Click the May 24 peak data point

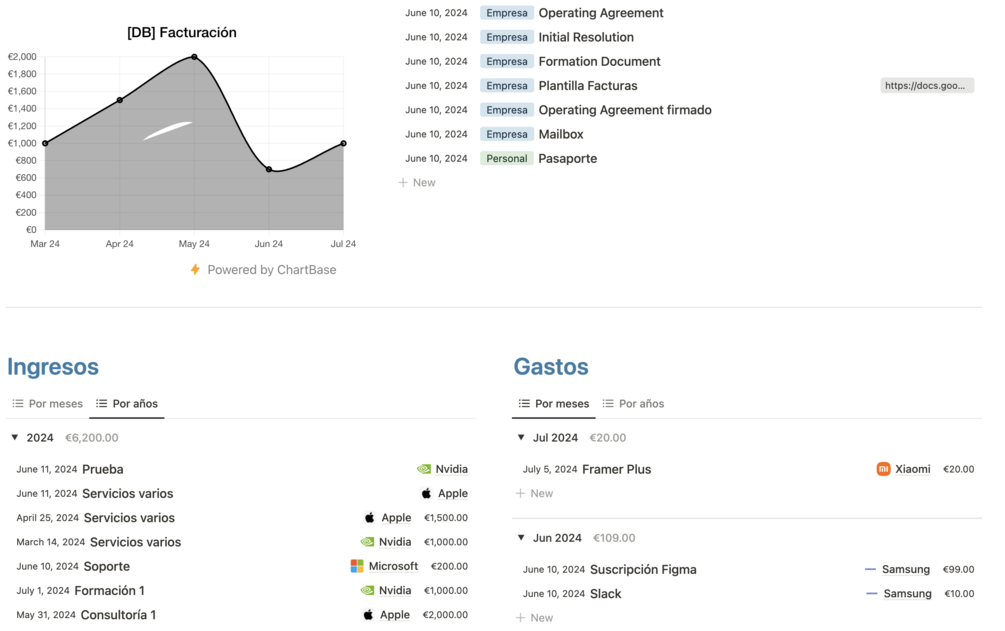tap(194, 57)
